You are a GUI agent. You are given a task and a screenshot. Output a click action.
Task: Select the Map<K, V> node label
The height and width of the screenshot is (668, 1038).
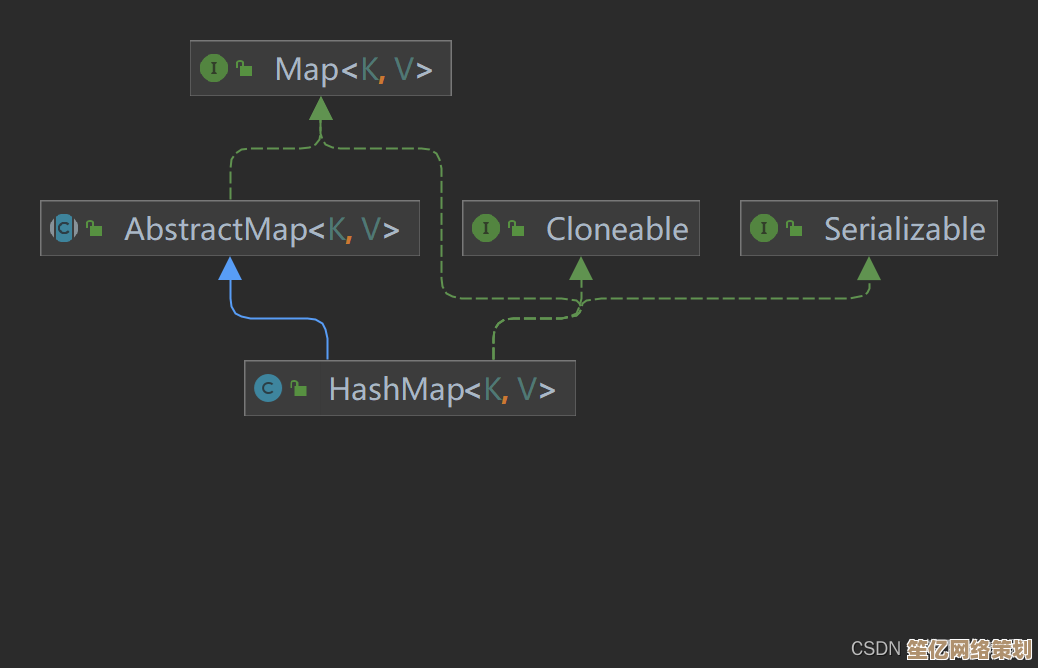pyautogui.click(x=353, y=69)
